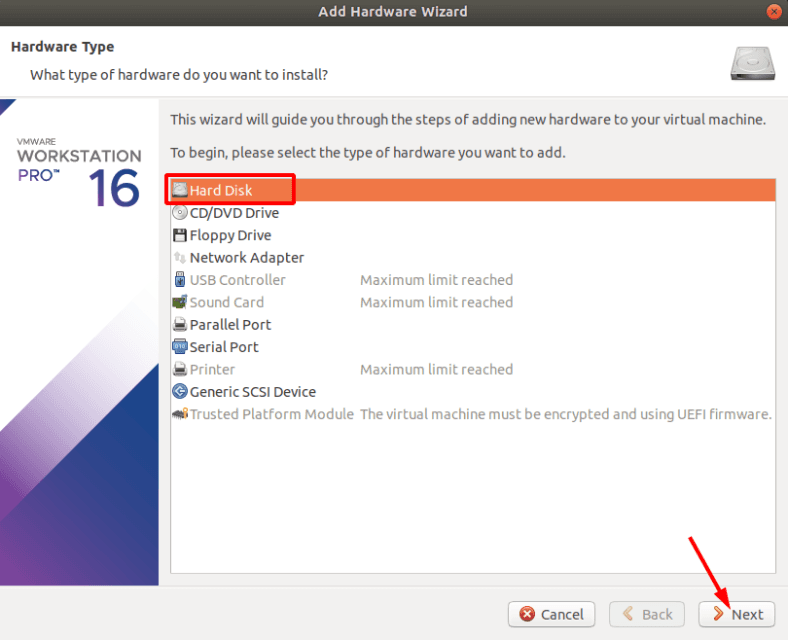Screen dimensions: 788x640
Task: Select the USB Controller entry
Action: coord(473,280)
